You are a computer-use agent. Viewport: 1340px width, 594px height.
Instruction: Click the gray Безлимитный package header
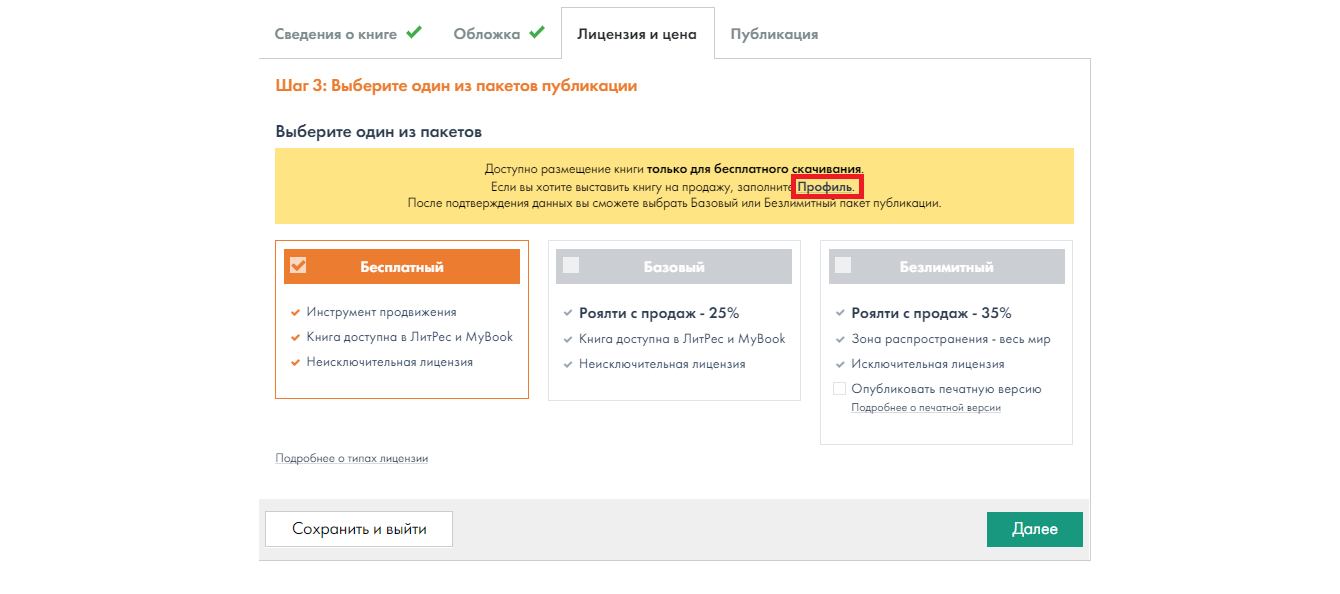(x=946, y=267)
